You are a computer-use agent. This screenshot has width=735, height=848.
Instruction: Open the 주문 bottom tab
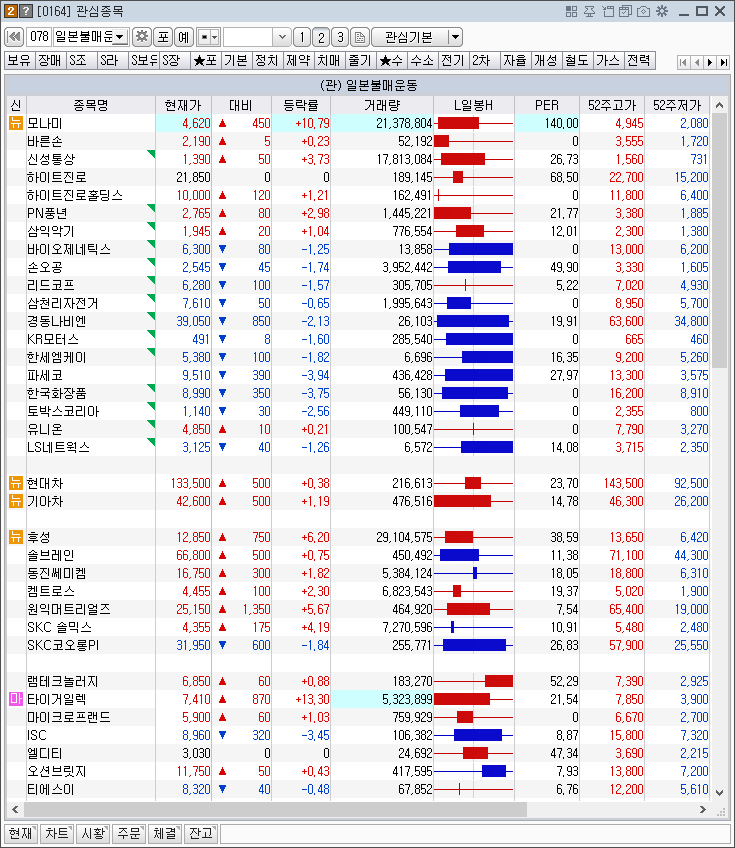(129, 833)
